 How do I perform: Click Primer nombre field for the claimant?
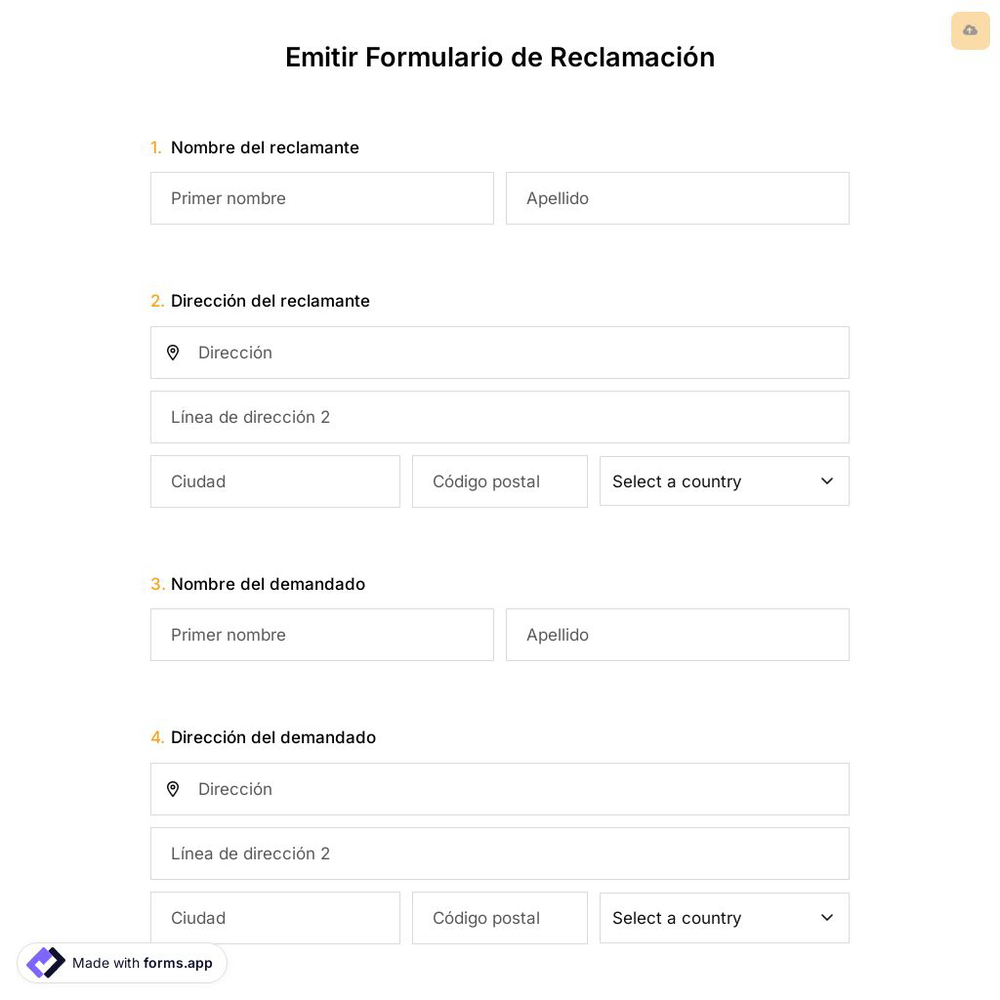coord(322,198)
